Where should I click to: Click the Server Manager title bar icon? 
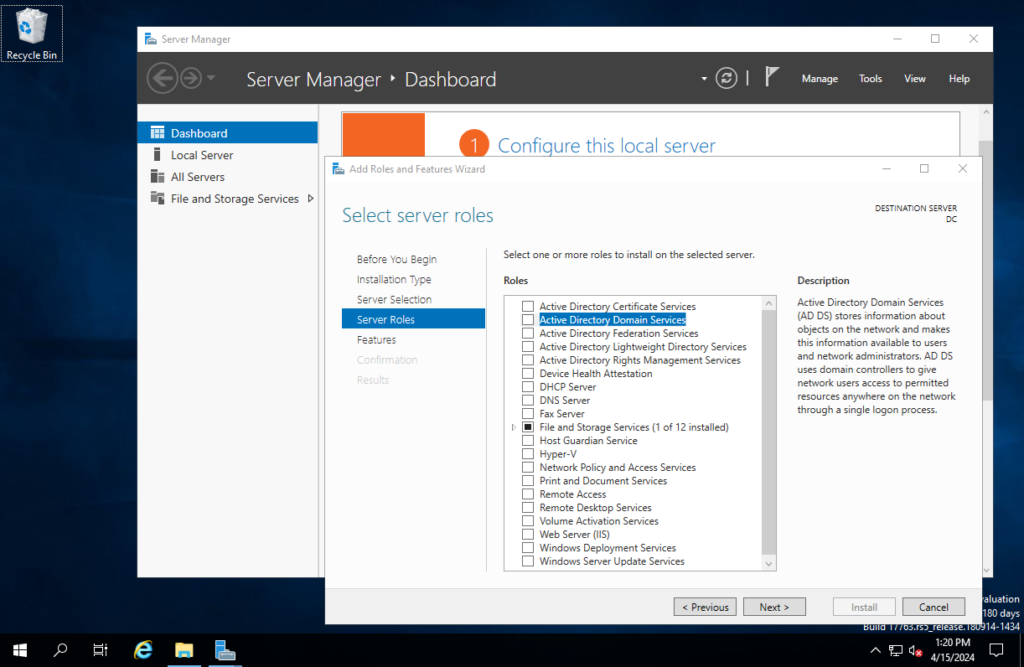point(150,39)
